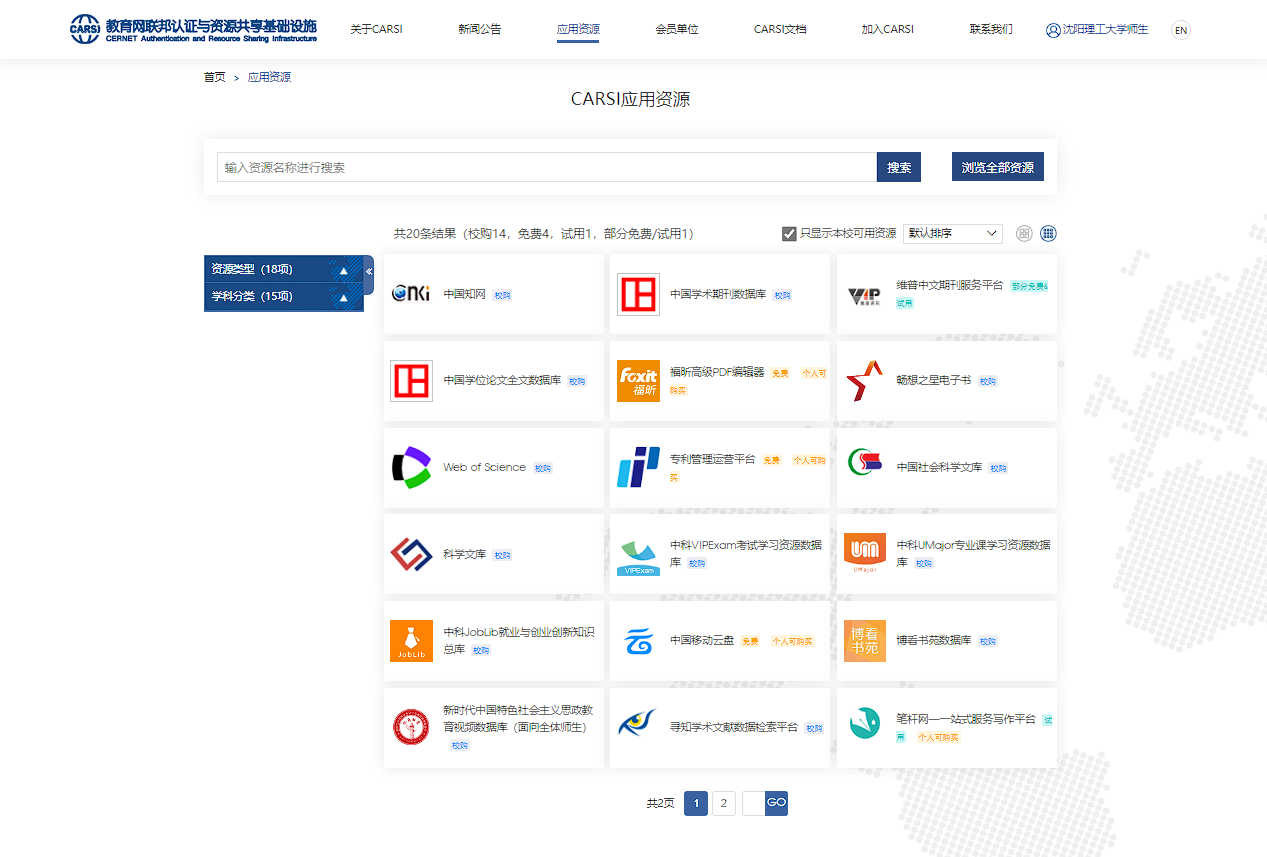Open the 福昕高级PDF编辑器 name link

pyautogui.click(x=717, y=372)
